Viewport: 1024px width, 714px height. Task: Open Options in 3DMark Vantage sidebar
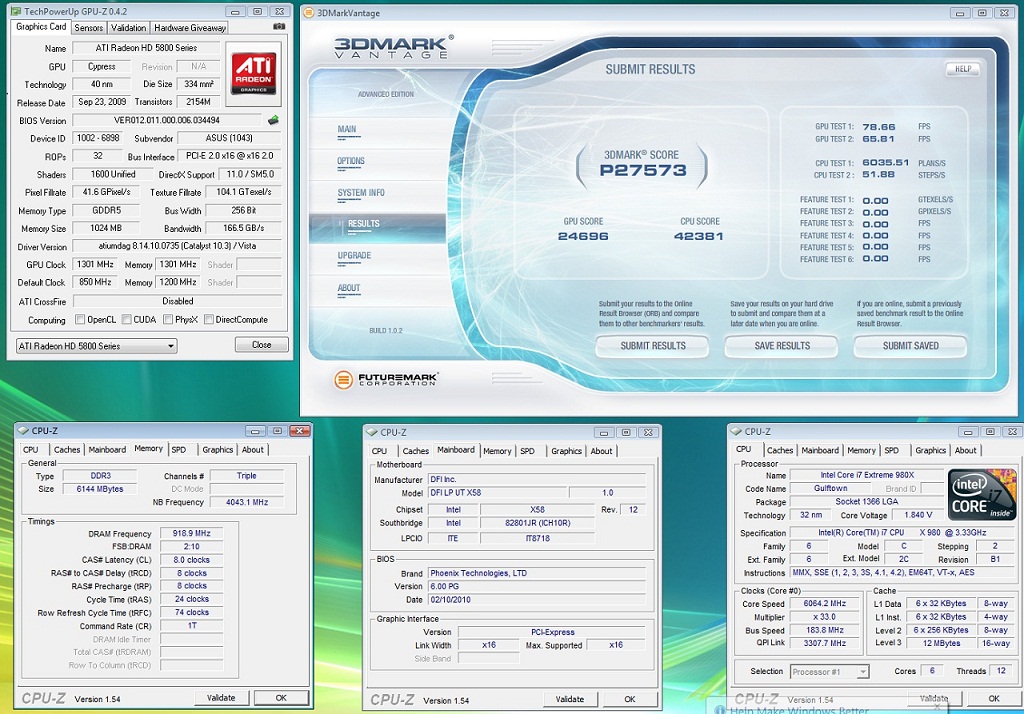pos(351,161)
